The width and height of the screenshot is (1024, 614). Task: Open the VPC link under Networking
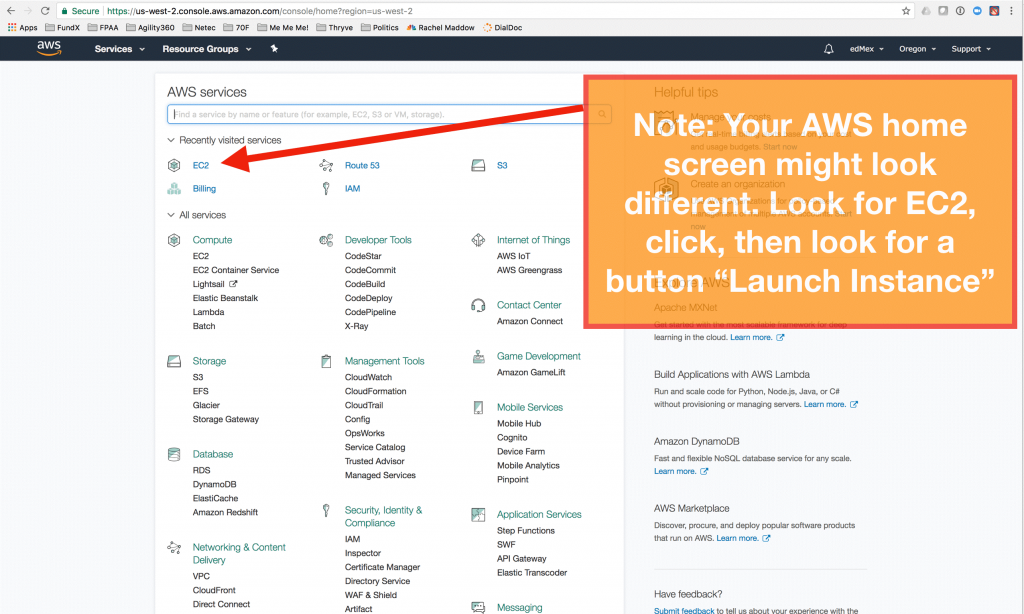[201, 577]
